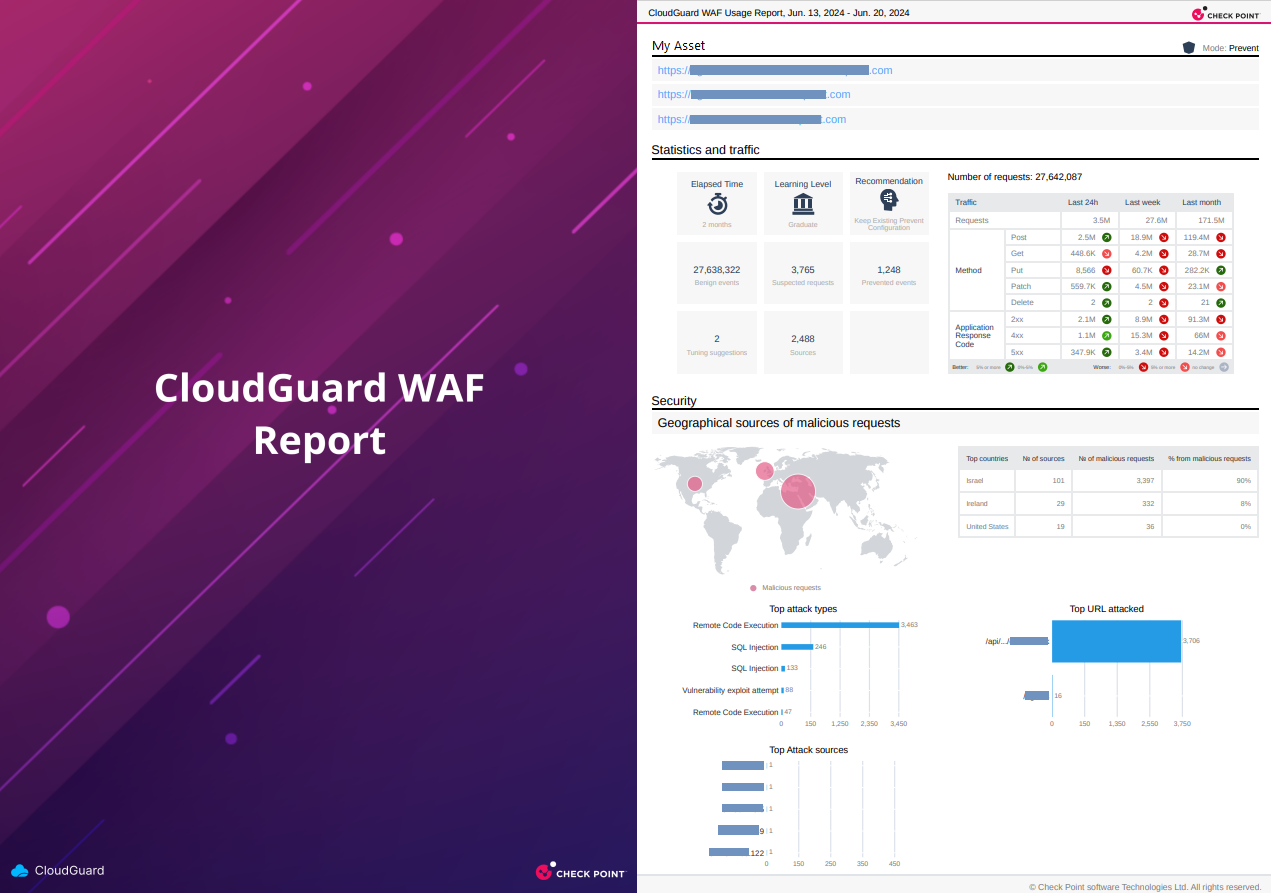Click the shield icon beside Mode: Prevent
The width and height of the screenshot is (1271, 893).
click(1189, 47)
